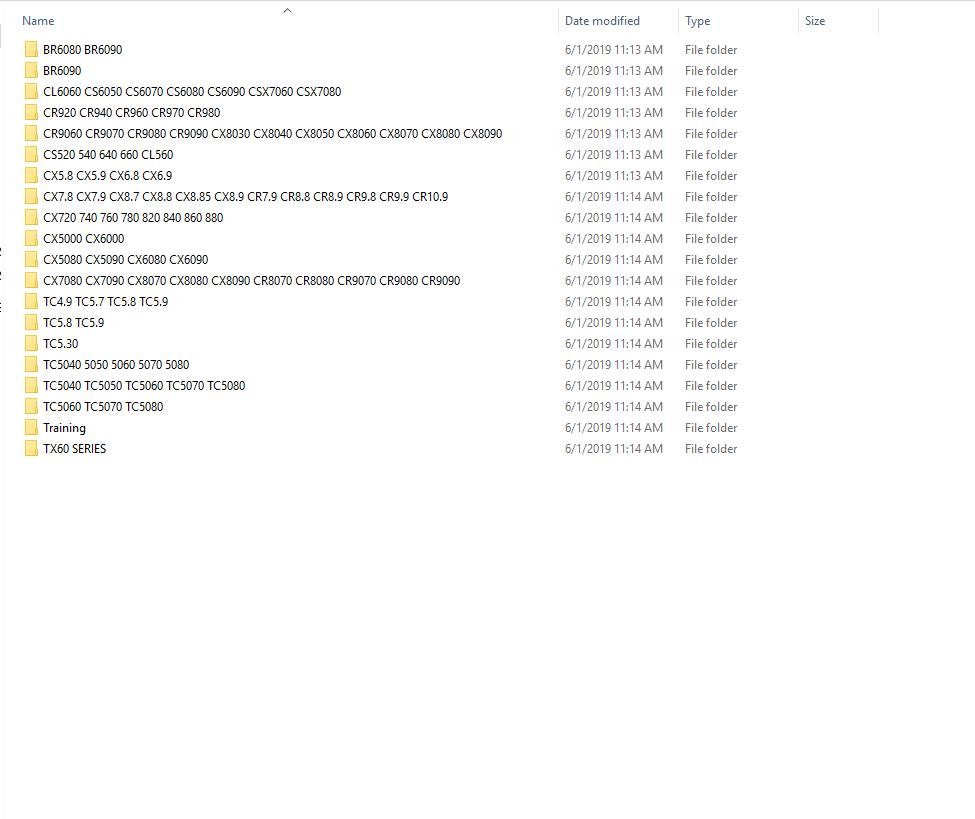This screenshot has height=819, width=975.
Task: Select folder icon beside CL6060 CS6050 row
Action: (x=31, y=92)
